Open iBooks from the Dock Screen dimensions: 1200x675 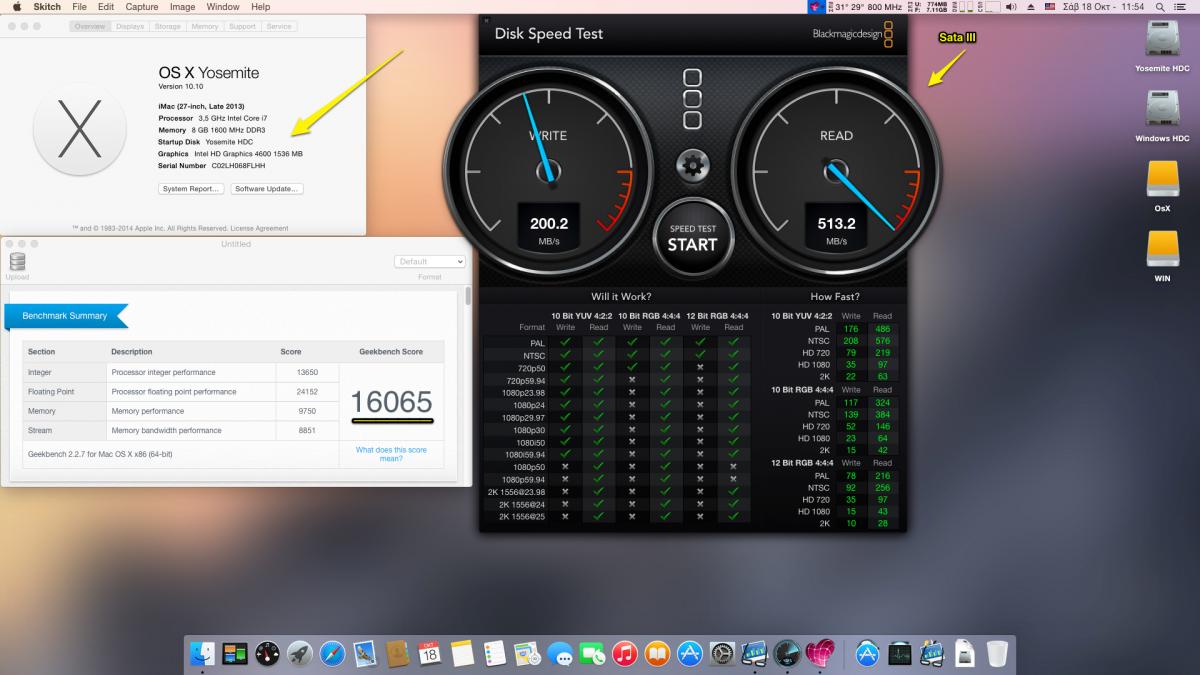657,654
